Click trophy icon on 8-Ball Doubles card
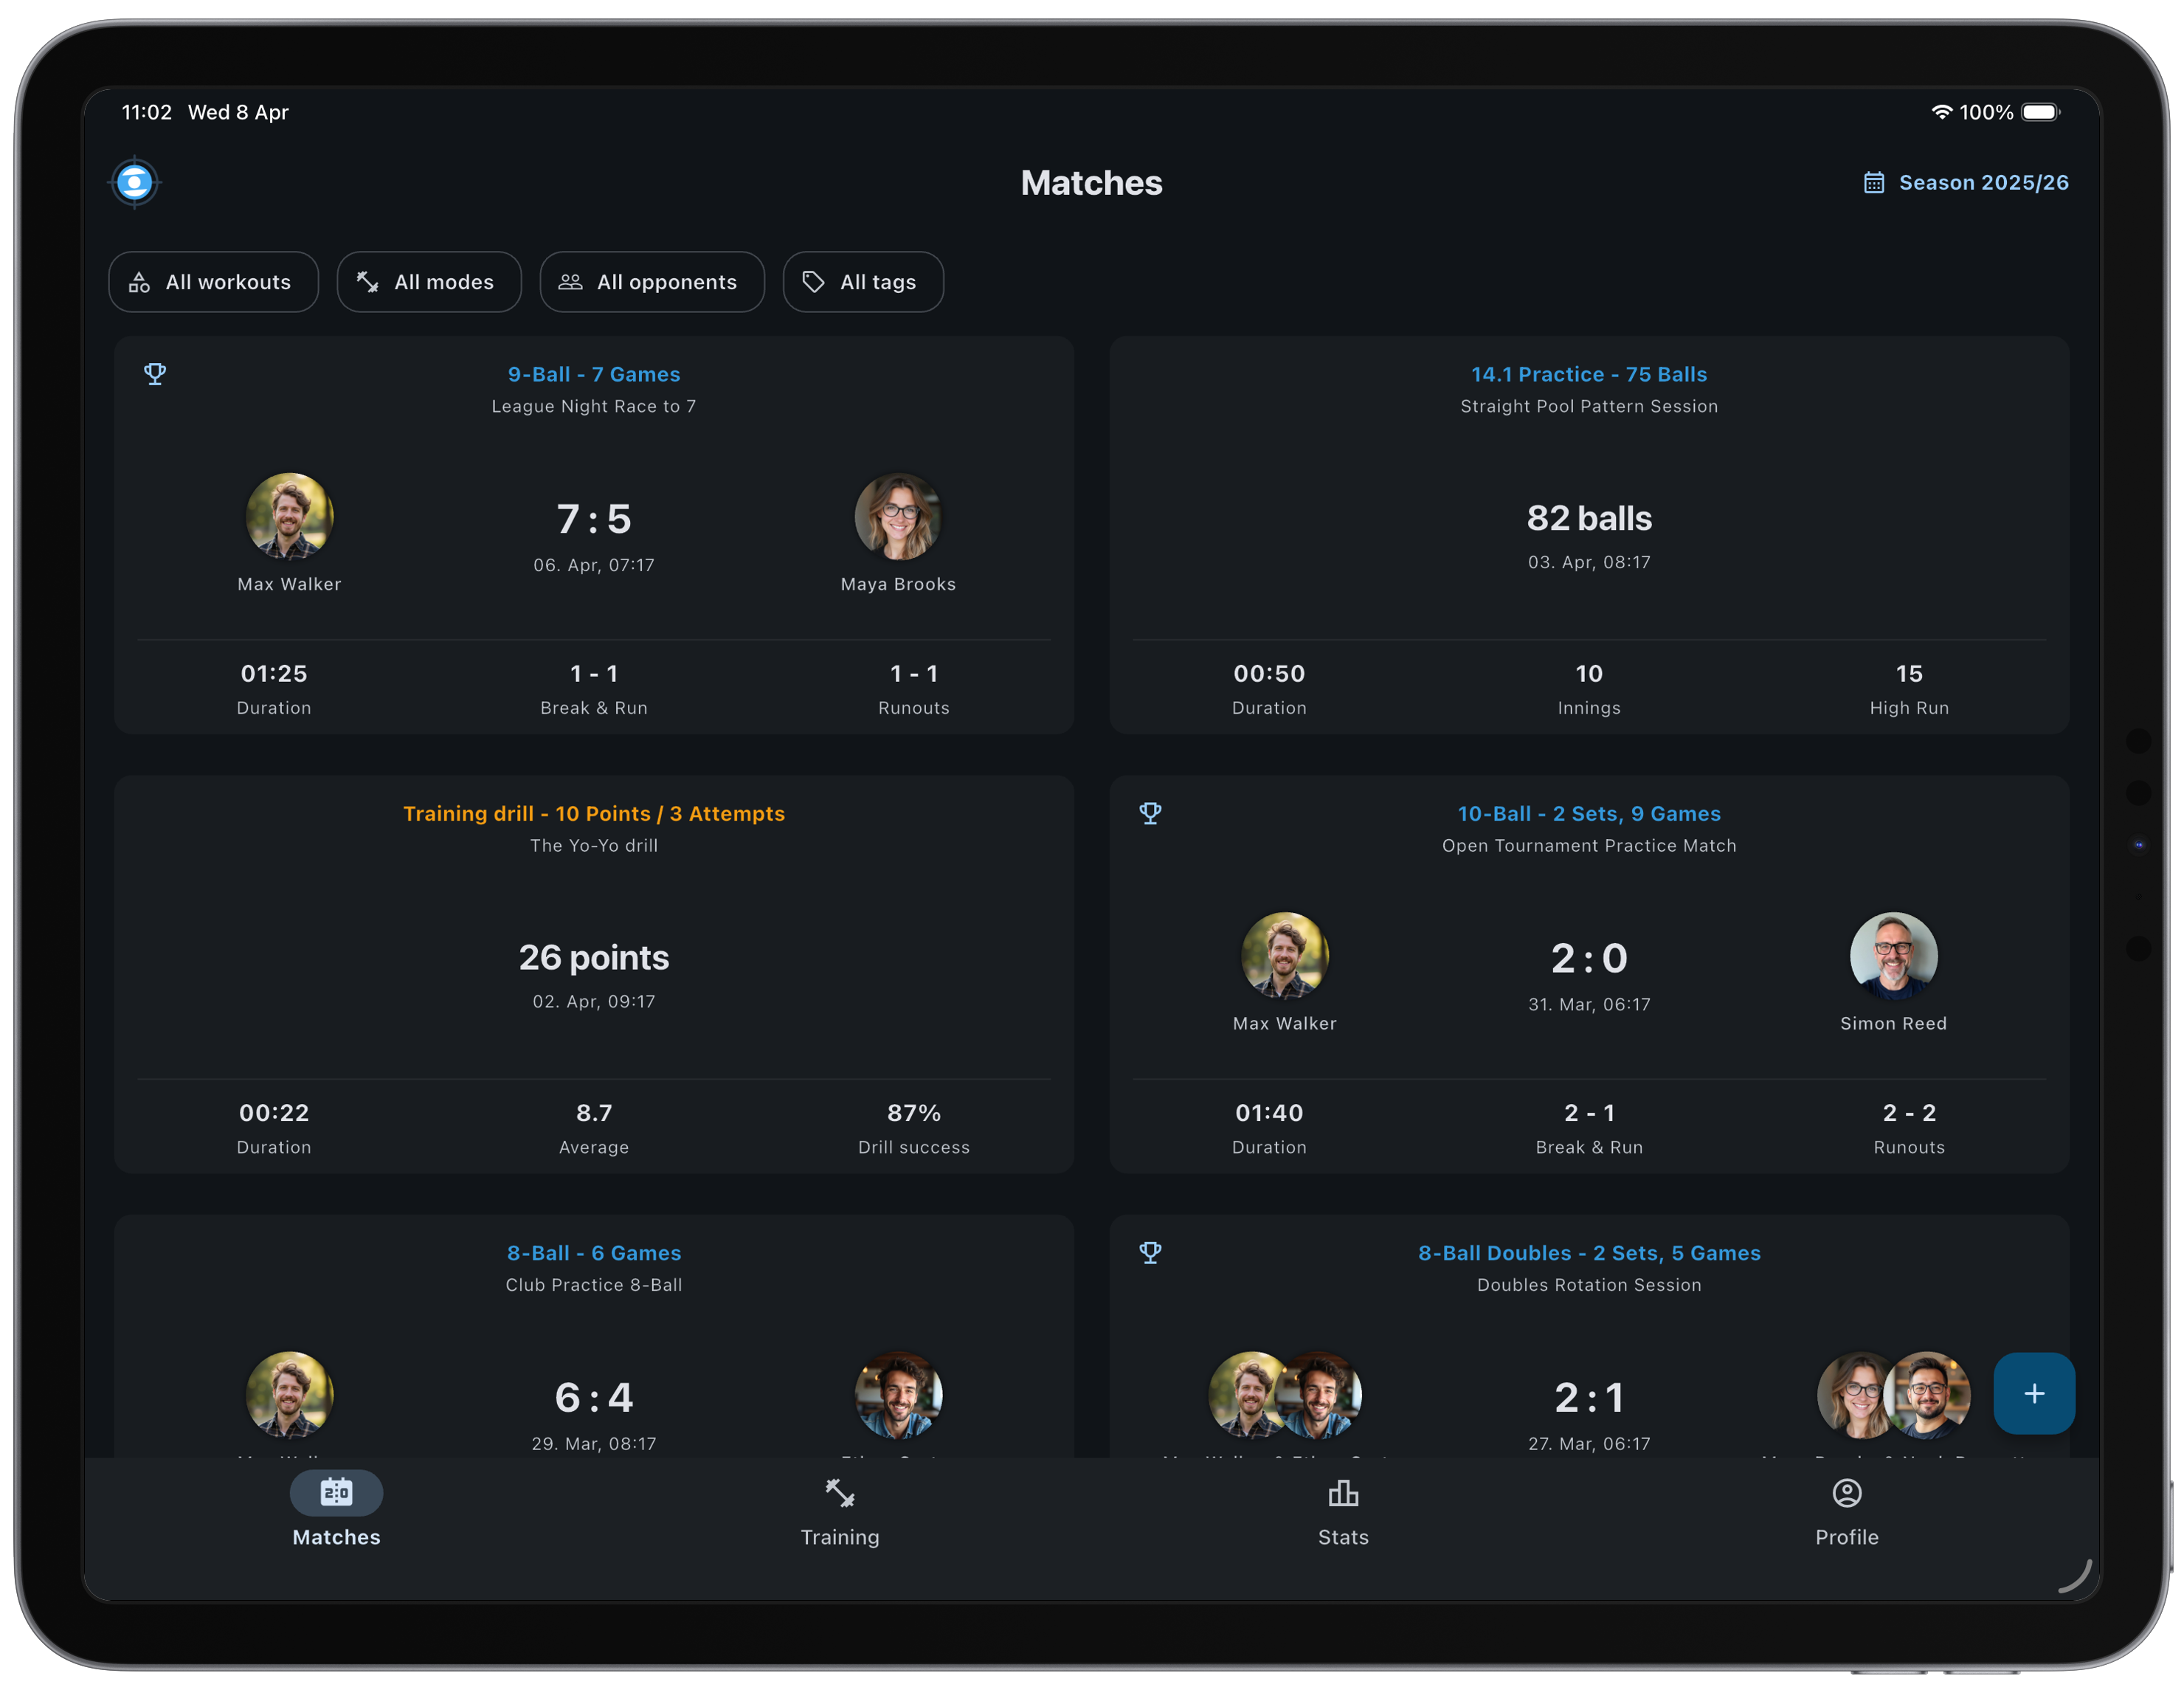The height and width of the screenshot is (1690, 2184). coord(1150,1252)
